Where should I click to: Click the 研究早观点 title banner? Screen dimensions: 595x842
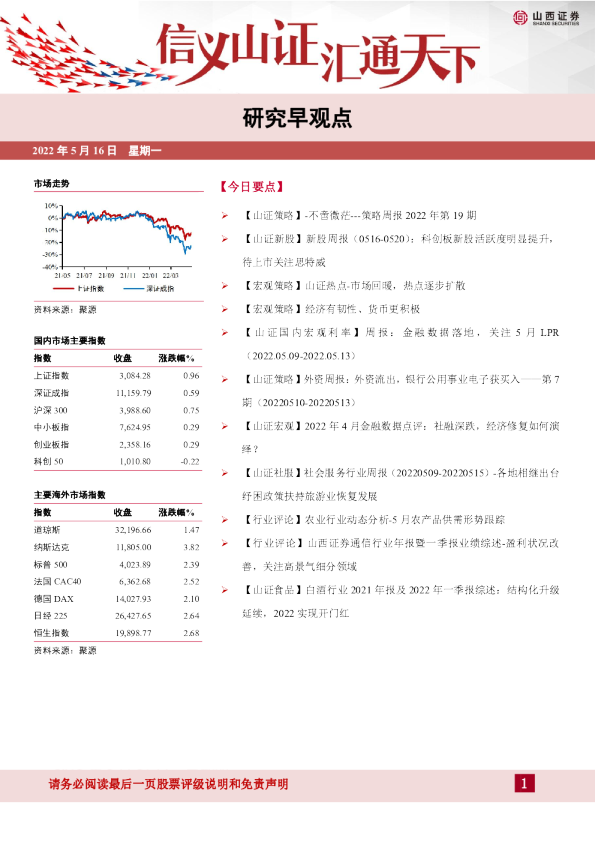tap(298, 118)
